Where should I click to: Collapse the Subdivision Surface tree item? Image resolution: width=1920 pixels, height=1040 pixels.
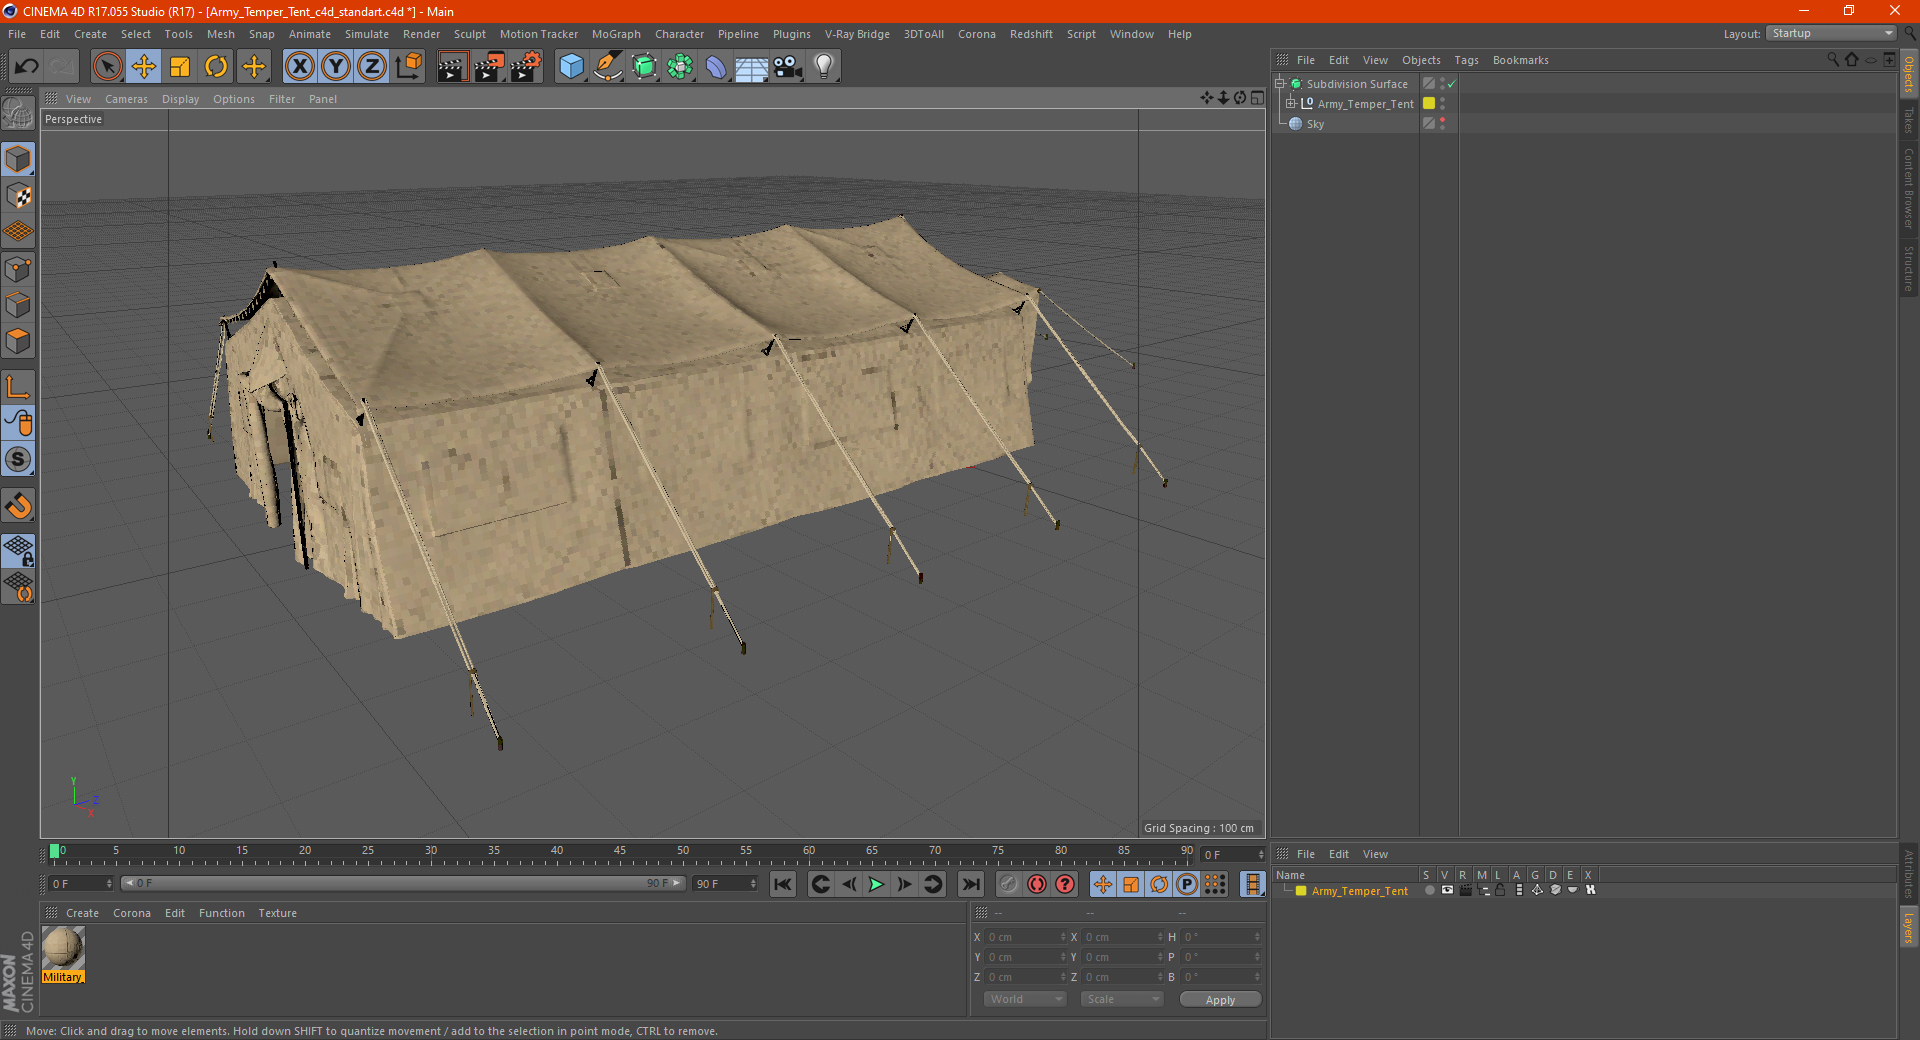pyautogui.click(x=1280, y=84)
